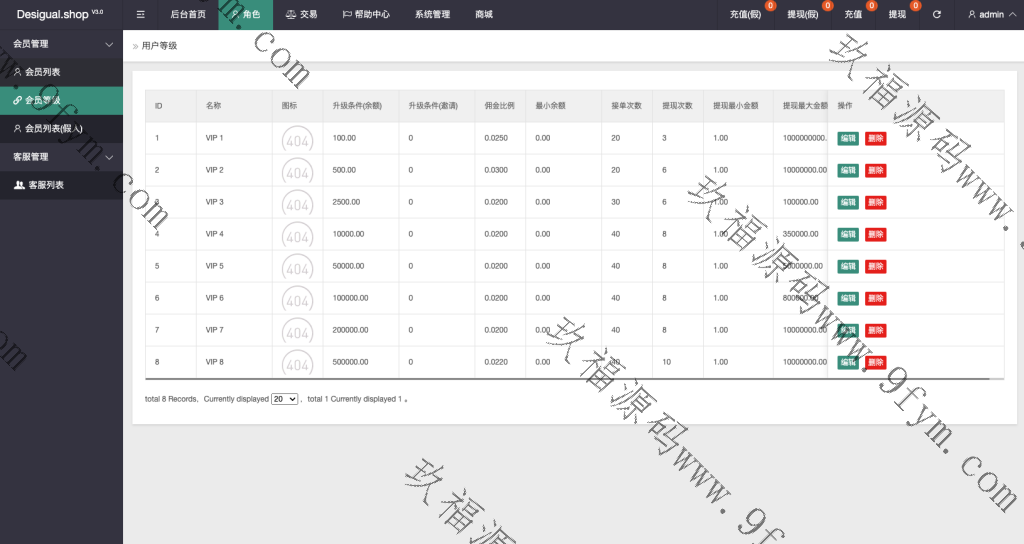
Task: Open the admin user menu
Action: click(986, 15)
